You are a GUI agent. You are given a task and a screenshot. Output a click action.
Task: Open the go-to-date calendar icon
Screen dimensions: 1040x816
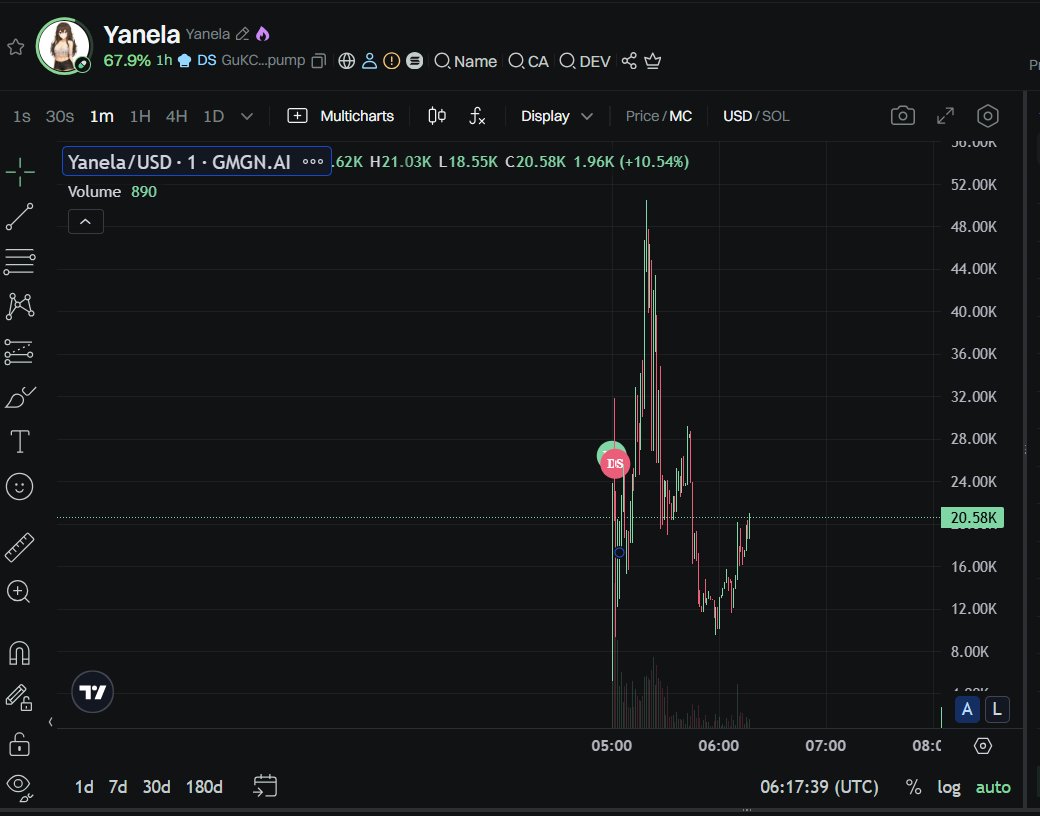[265, 786]
